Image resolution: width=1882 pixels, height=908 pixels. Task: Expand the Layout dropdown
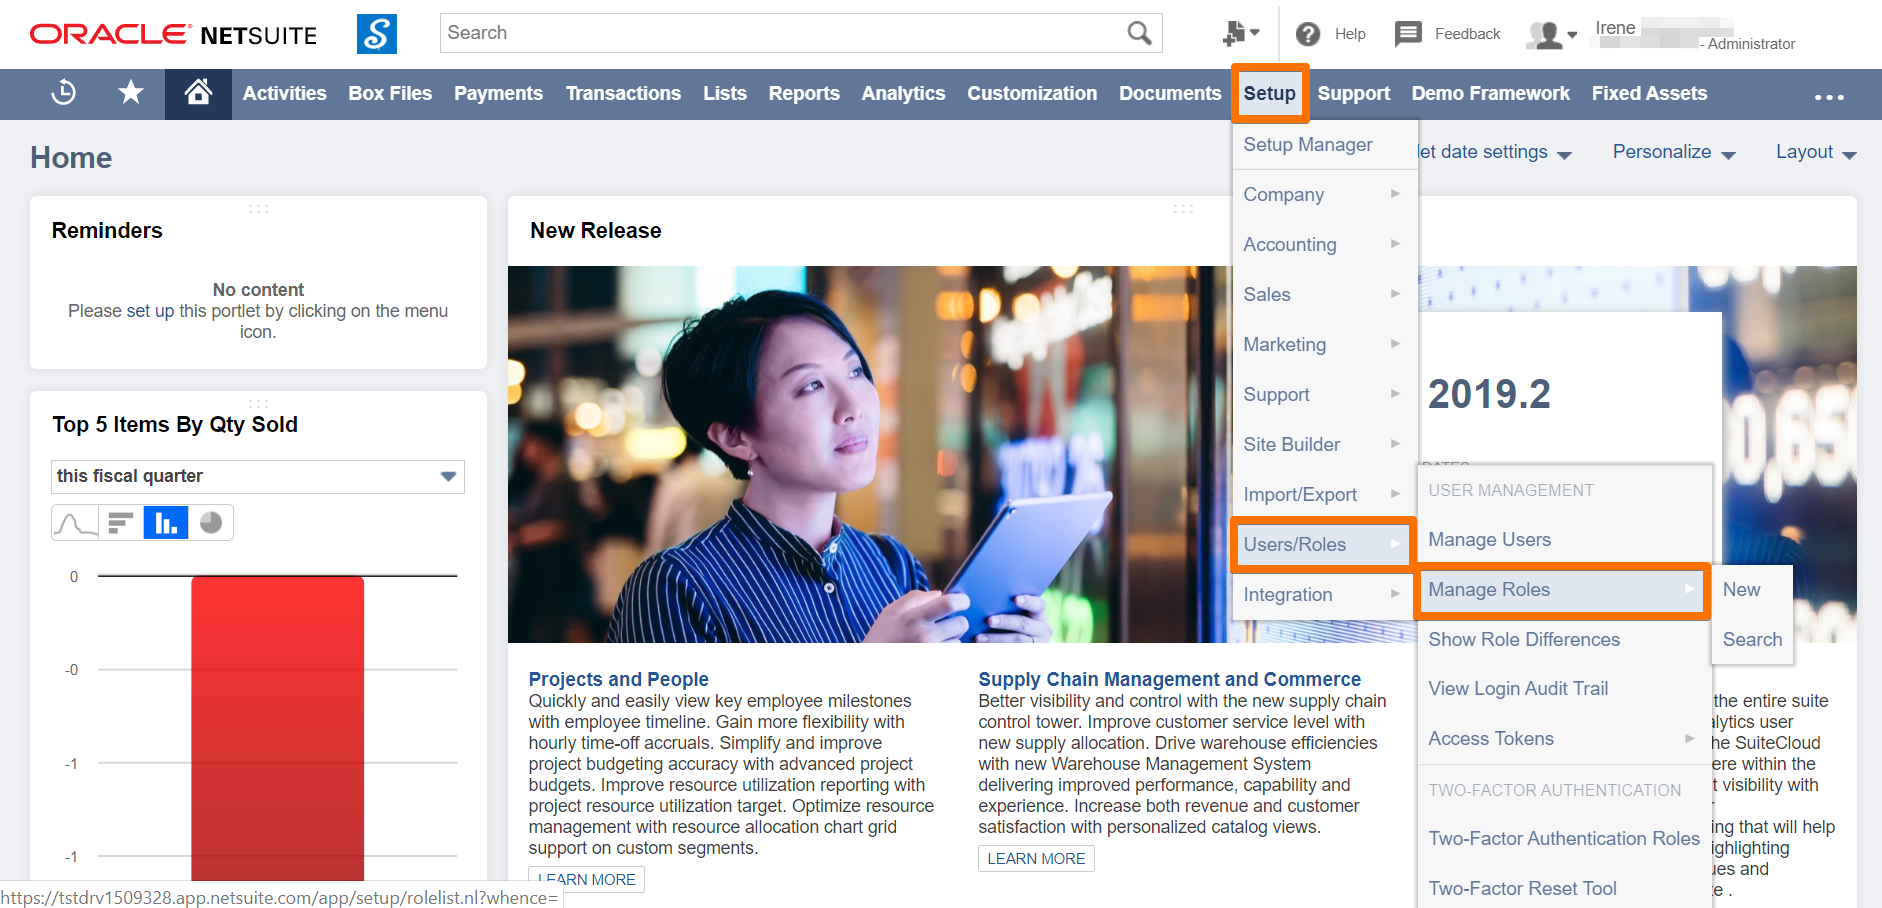pos(1816,152)
